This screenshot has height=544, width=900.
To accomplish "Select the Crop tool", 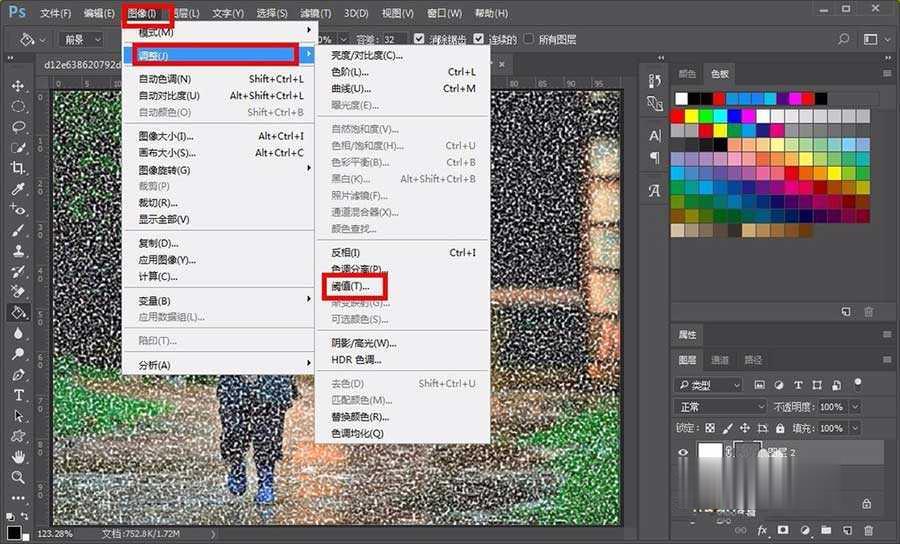I will (18, 168).
